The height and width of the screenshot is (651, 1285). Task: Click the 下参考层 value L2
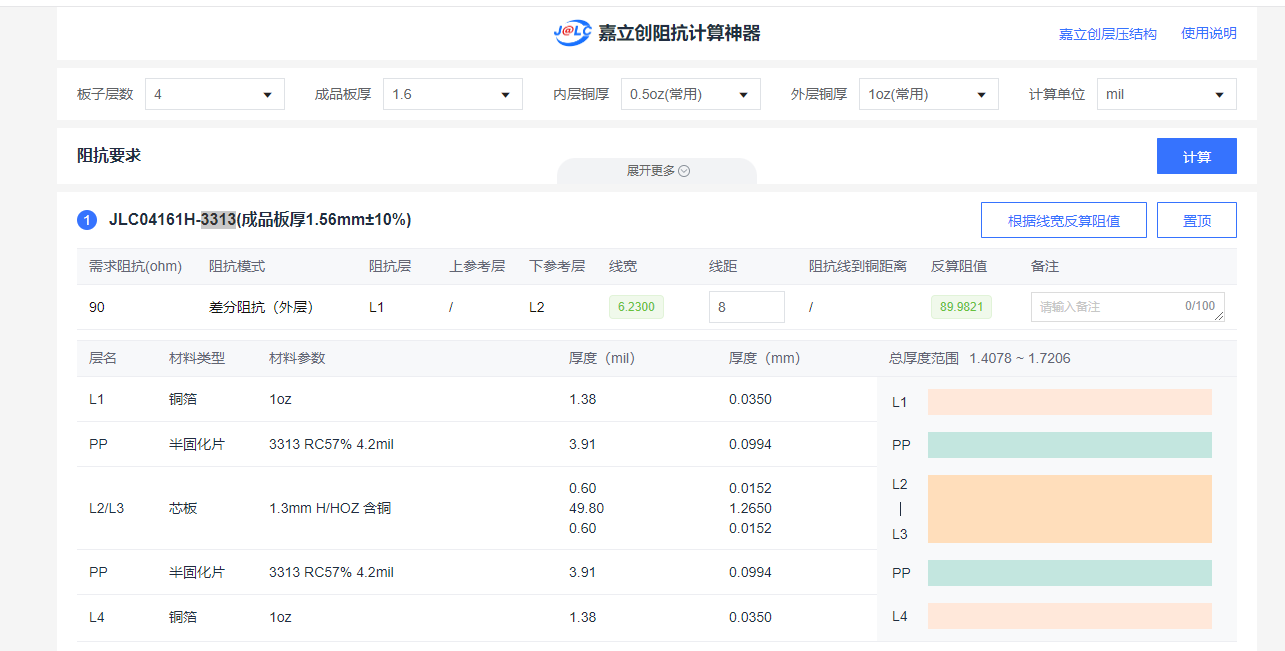[537, 307]
